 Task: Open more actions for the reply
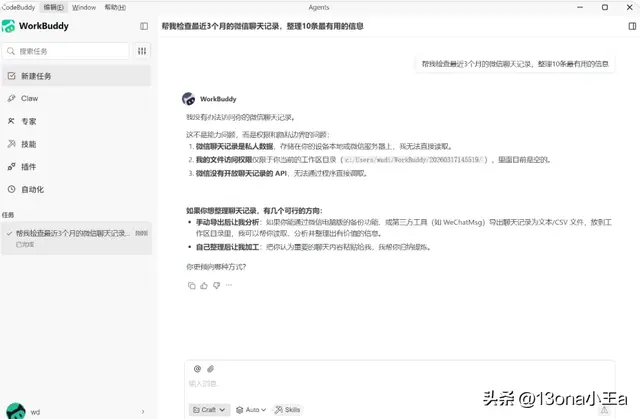(x=229, y=285)
